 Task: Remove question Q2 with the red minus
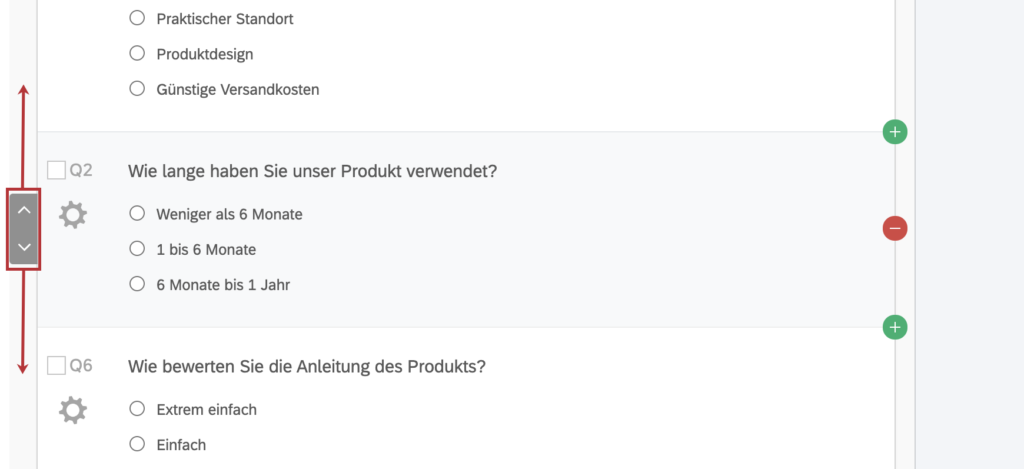(x=895, y=229)
